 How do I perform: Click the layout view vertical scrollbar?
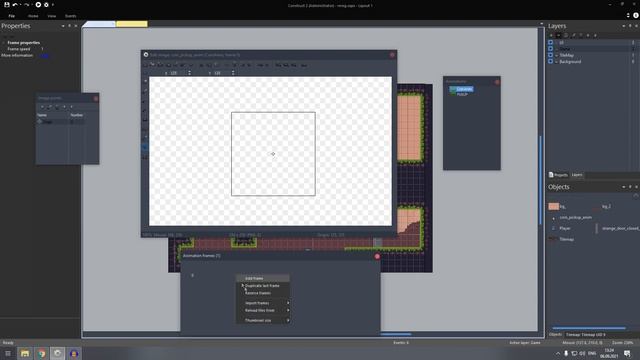point(541,180)
